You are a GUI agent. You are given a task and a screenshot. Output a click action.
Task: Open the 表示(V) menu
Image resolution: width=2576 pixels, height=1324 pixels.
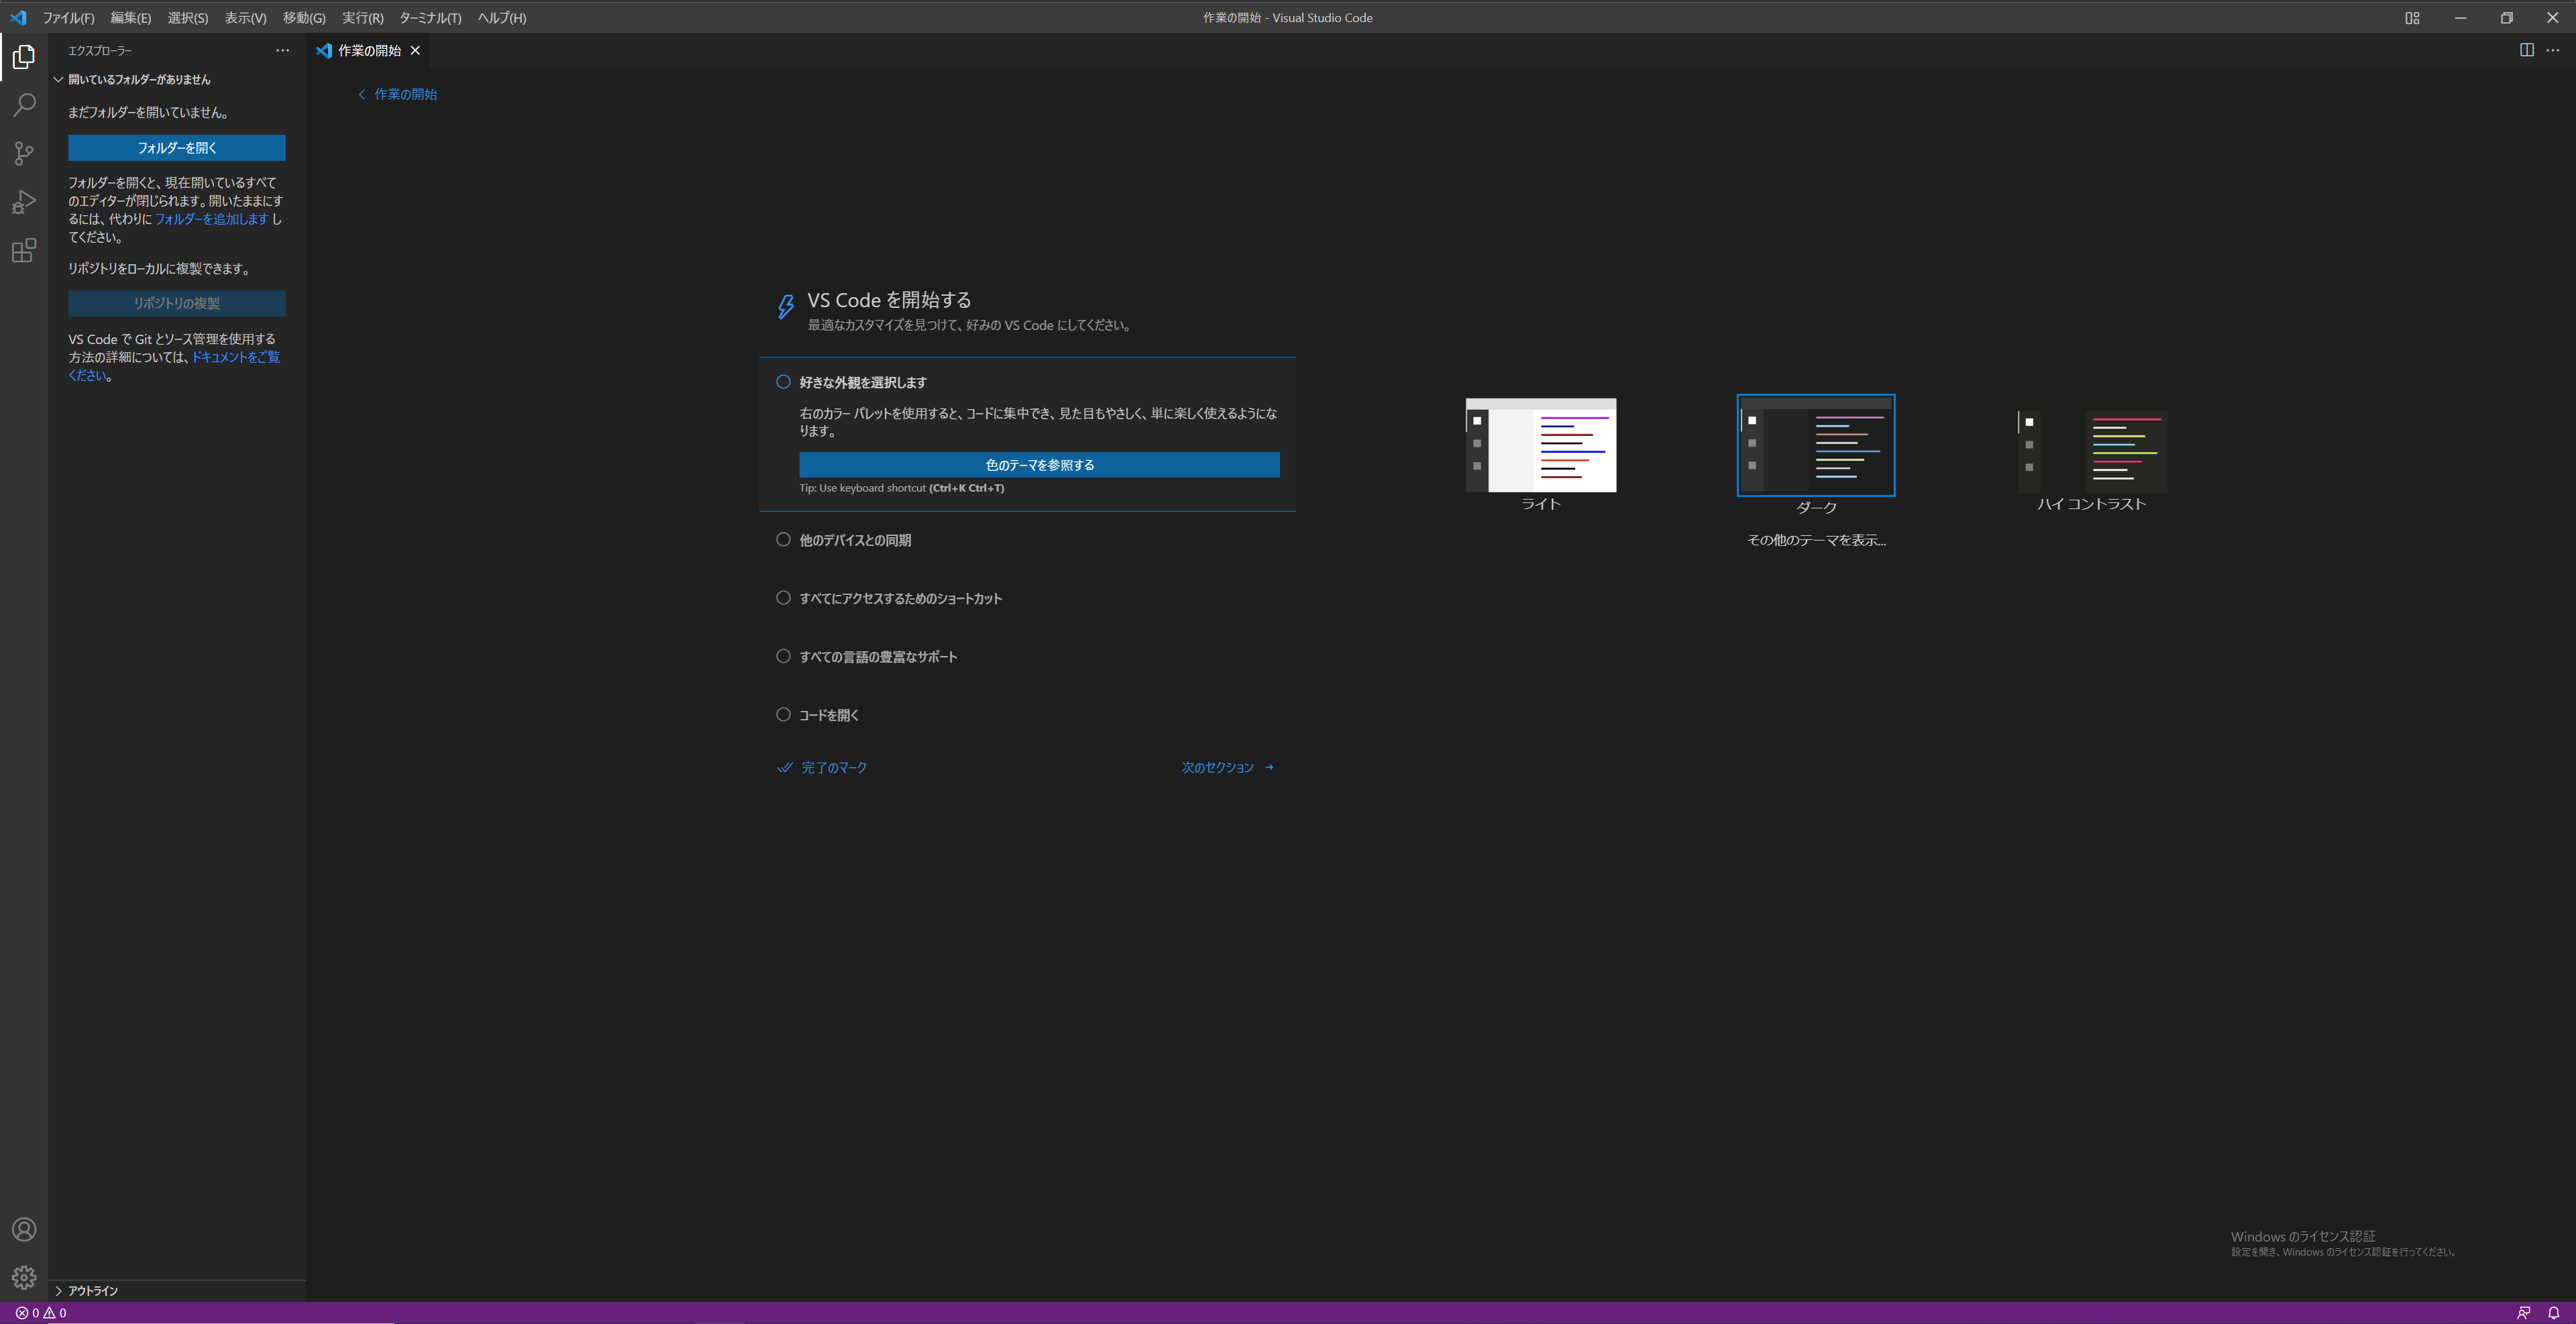point(245,18)
